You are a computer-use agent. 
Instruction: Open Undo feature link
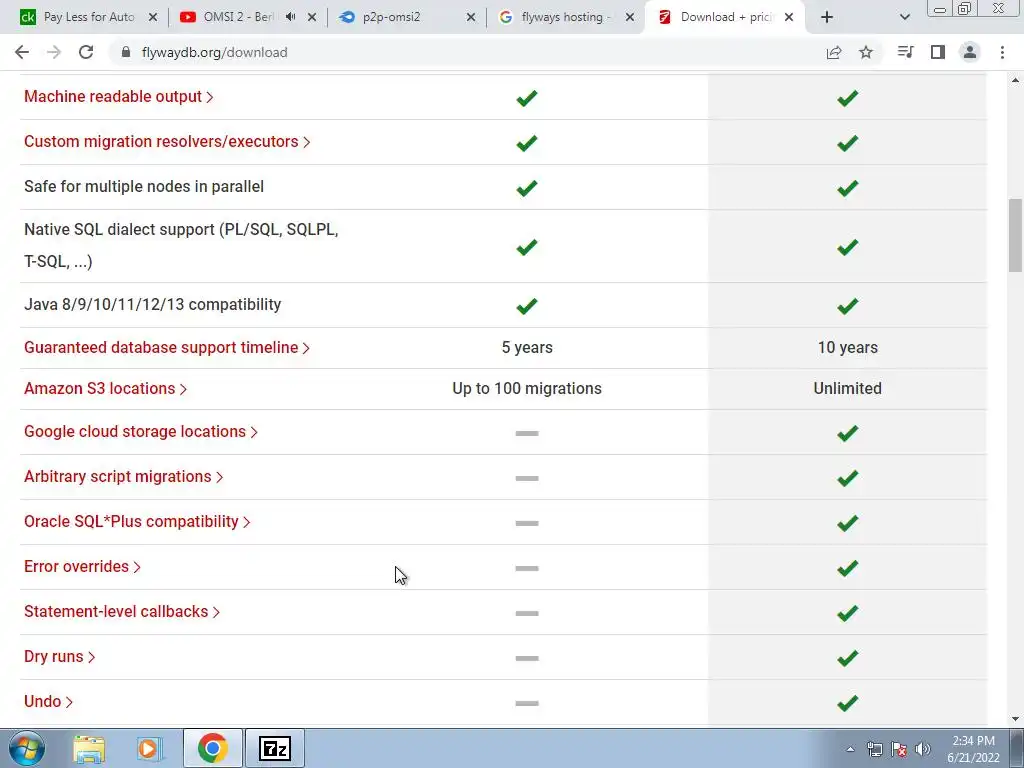[x=48, y=701]
